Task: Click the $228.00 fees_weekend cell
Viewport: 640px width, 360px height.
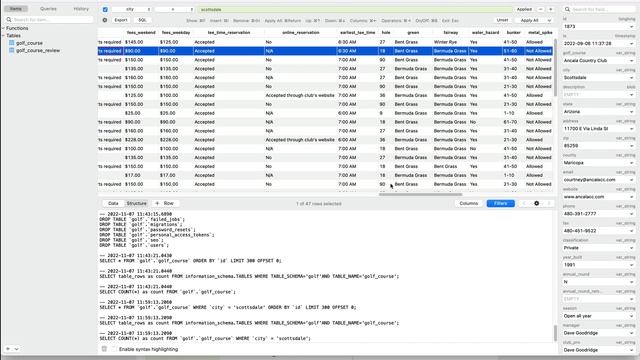Action: (x=141, y=140)
